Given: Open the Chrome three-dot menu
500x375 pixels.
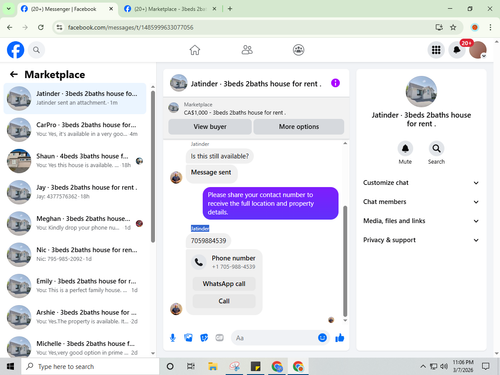Looking at the screenshot, I should coord(490,27).
